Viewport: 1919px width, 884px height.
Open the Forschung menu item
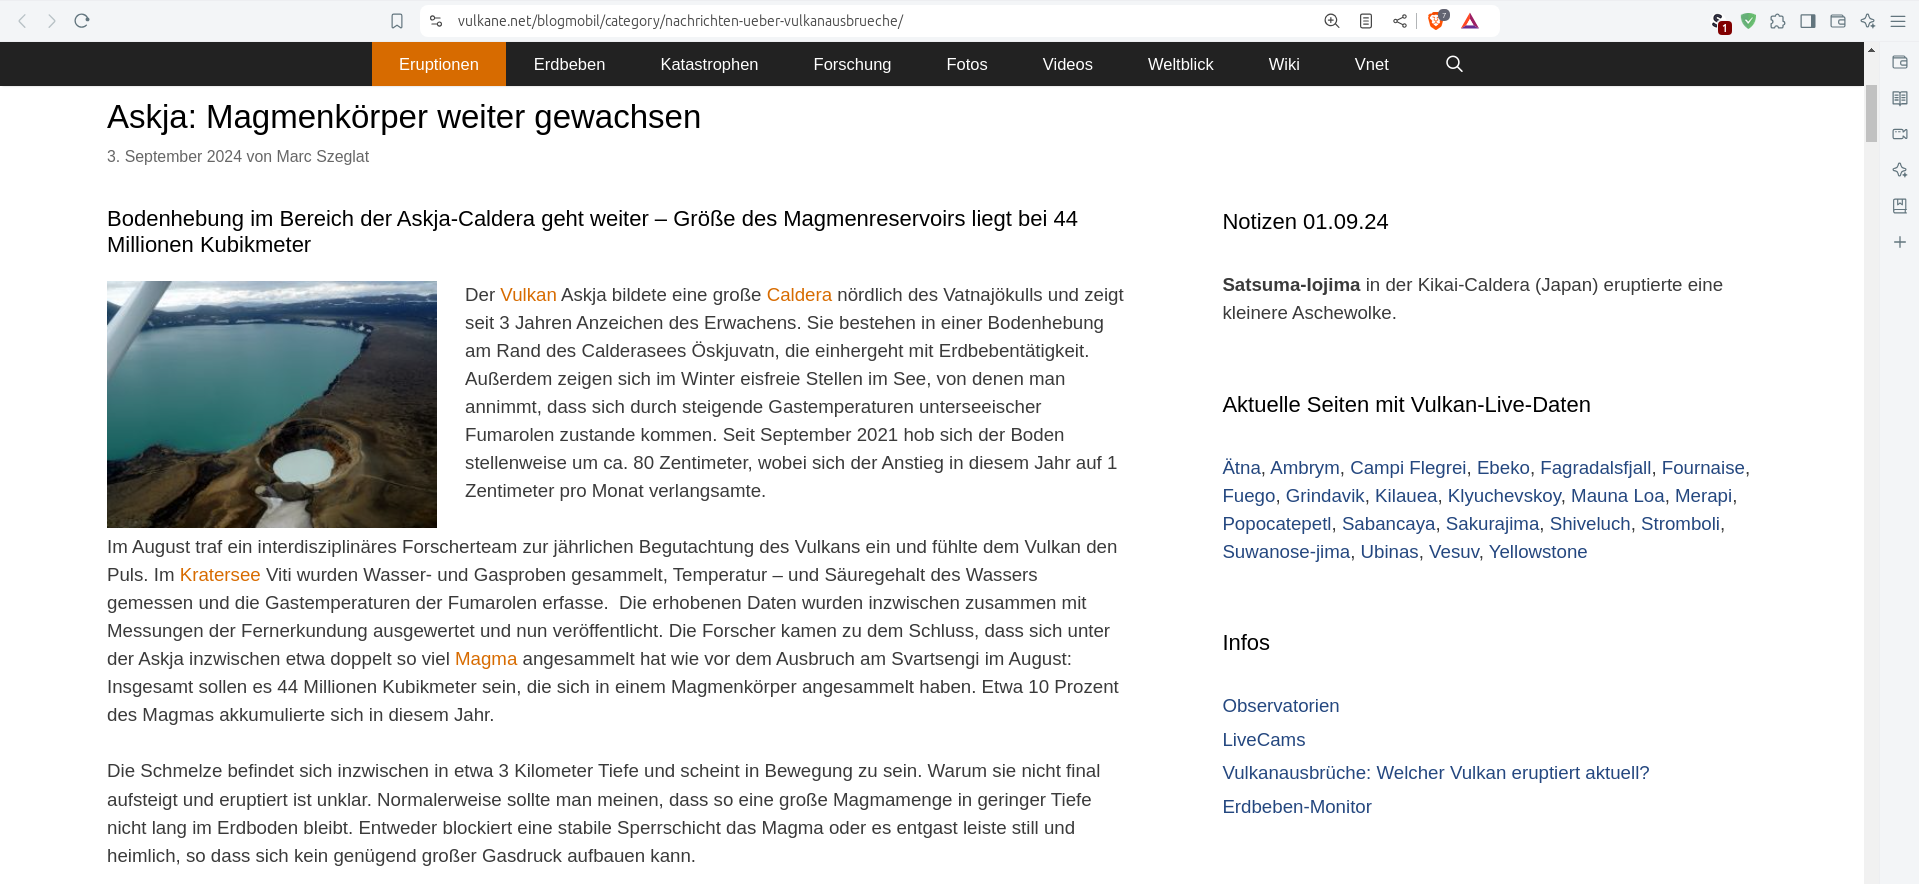coord(852,64)
